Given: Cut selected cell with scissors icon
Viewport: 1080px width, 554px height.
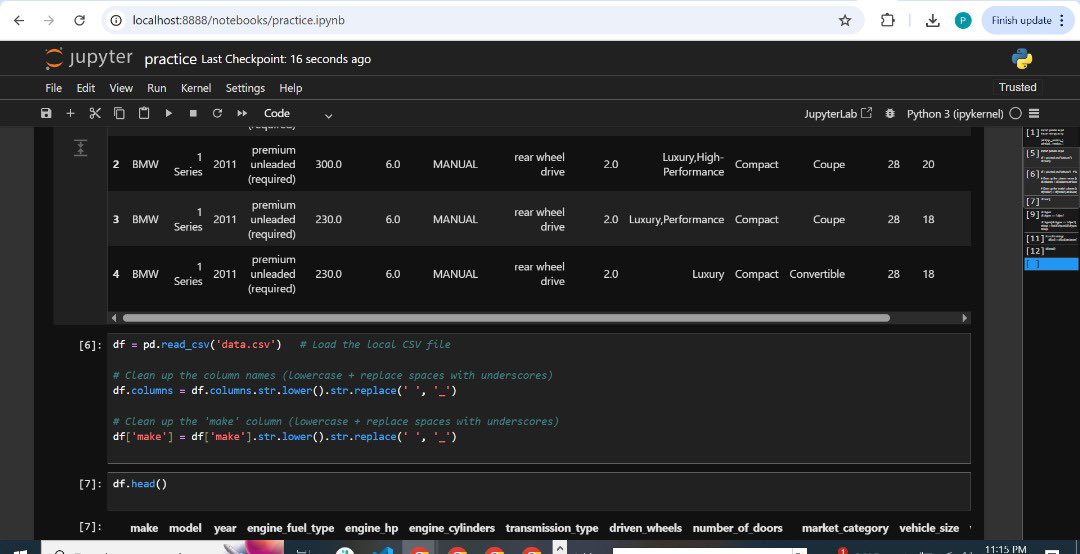Looking at the screenshot, I should pos(95,114).
